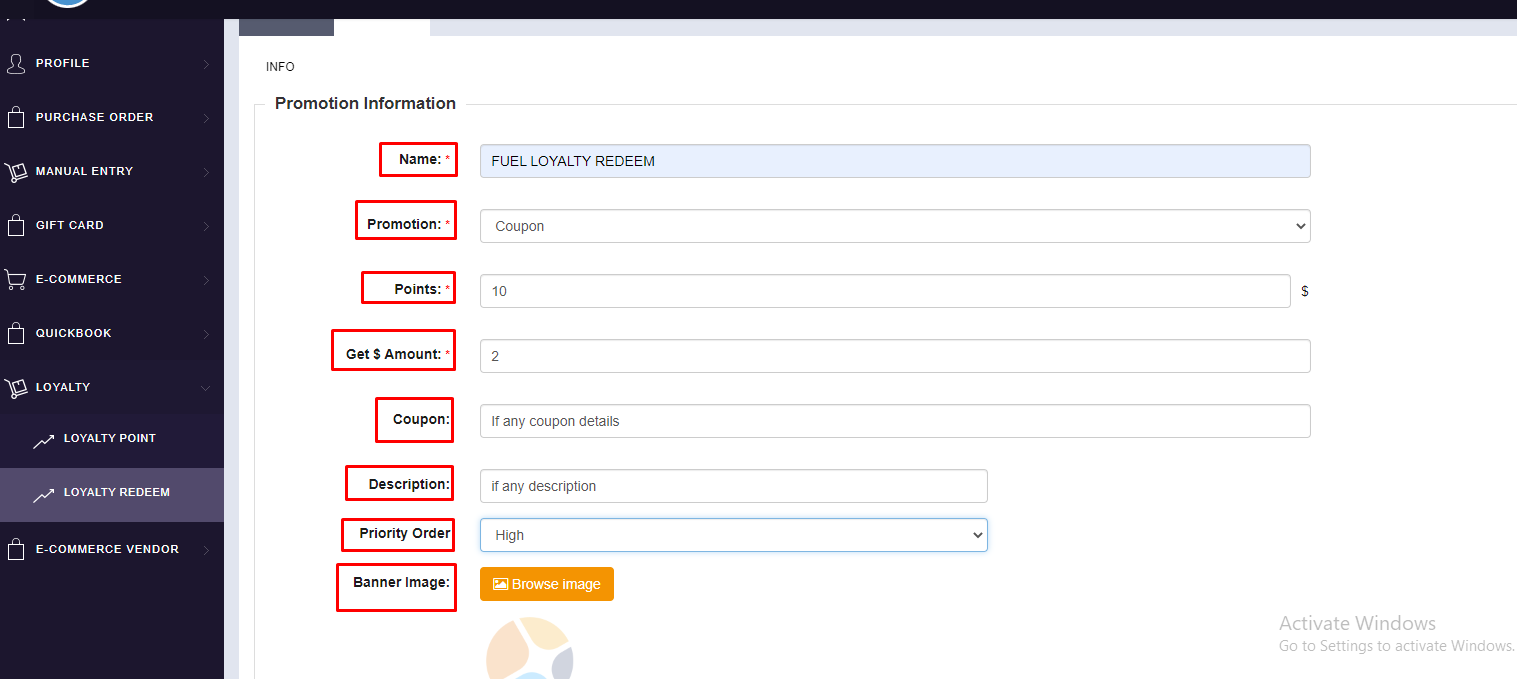Click the Get $ Amount input field

(894, 356)
